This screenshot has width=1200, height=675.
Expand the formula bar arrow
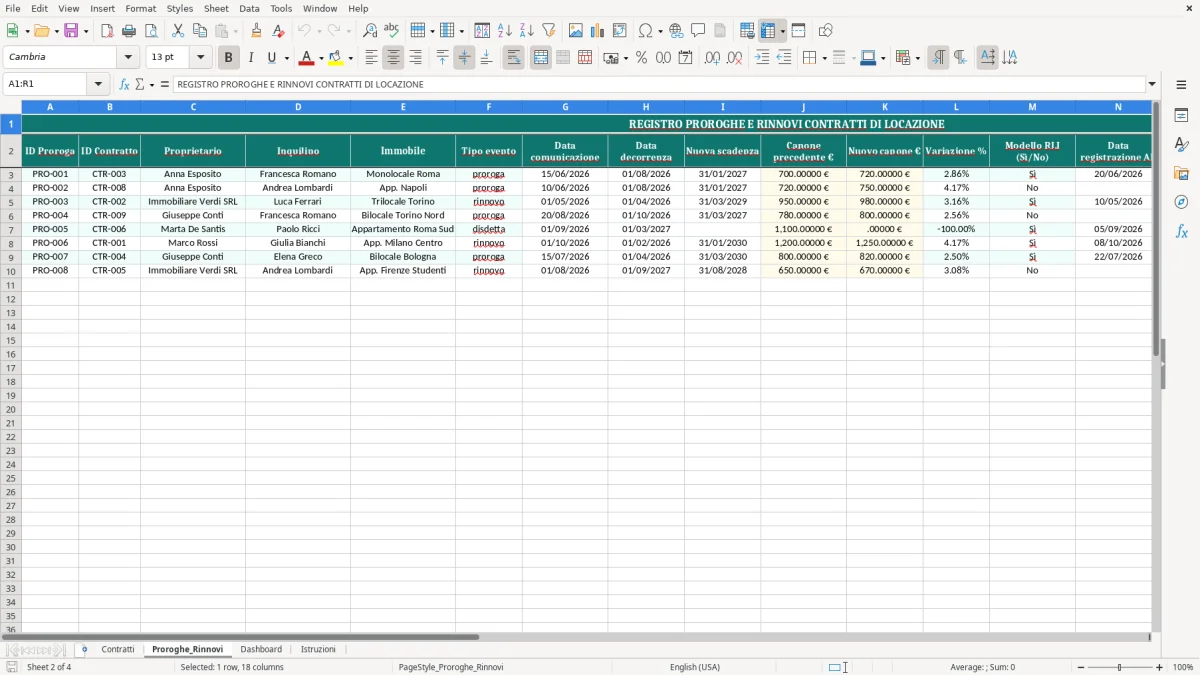pyautogui.click(x=1152, y=84)
